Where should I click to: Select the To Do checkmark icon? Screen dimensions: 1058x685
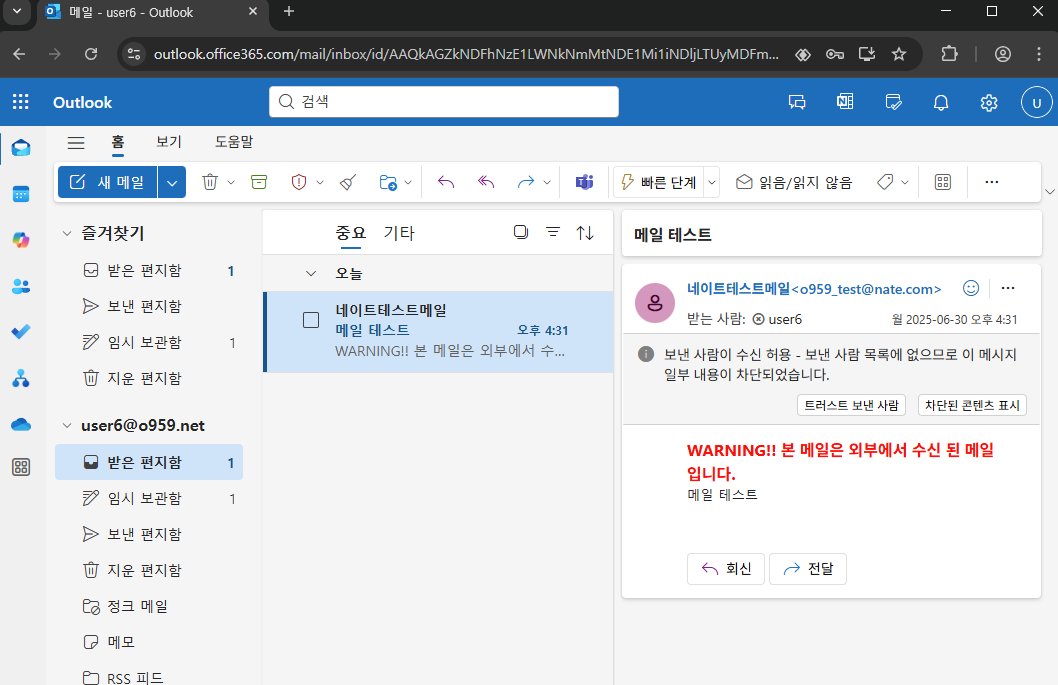click(21, 331)
